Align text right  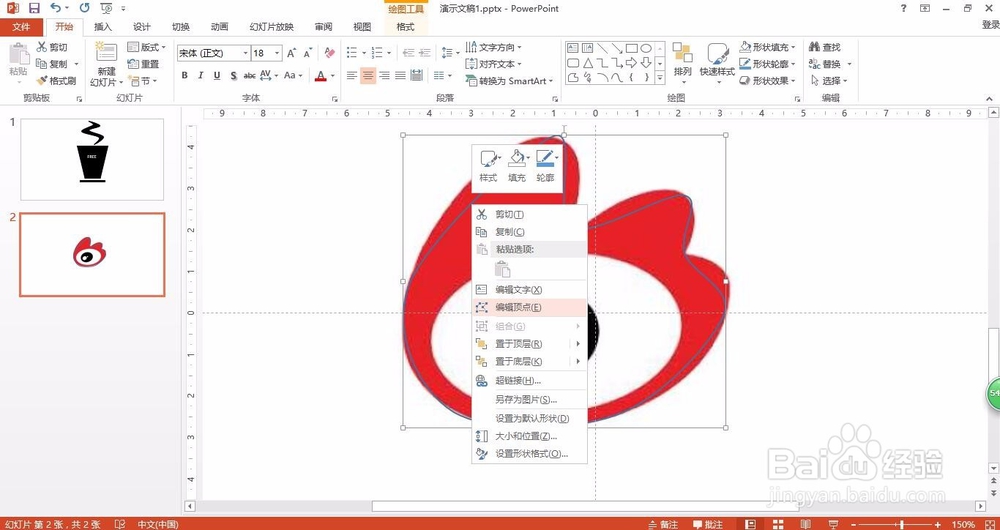pos(384,75)
